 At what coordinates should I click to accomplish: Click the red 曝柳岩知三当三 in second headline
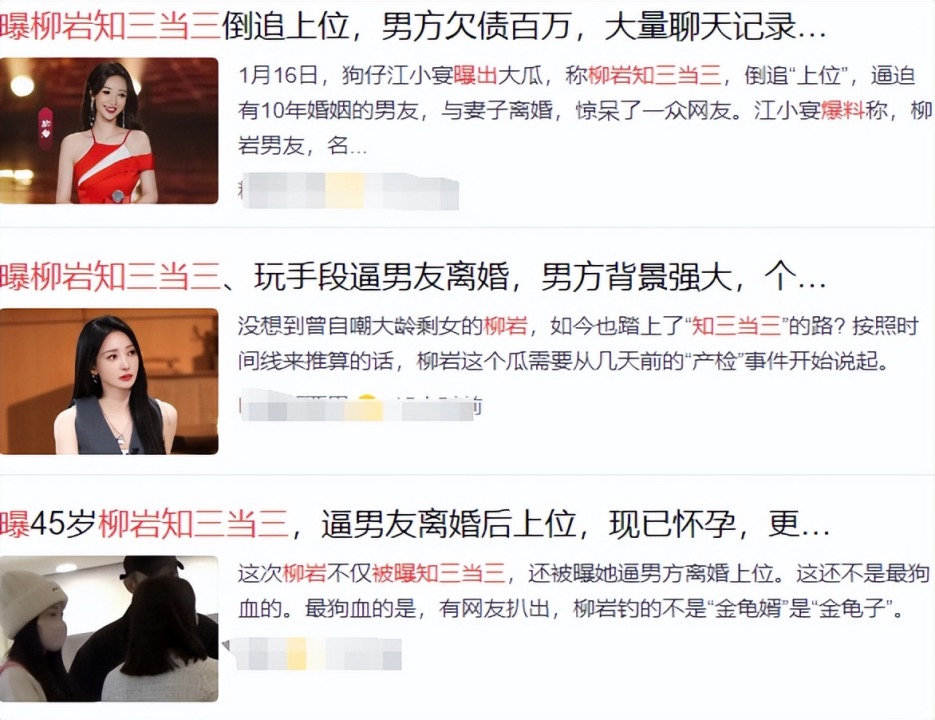pos(110,277)
